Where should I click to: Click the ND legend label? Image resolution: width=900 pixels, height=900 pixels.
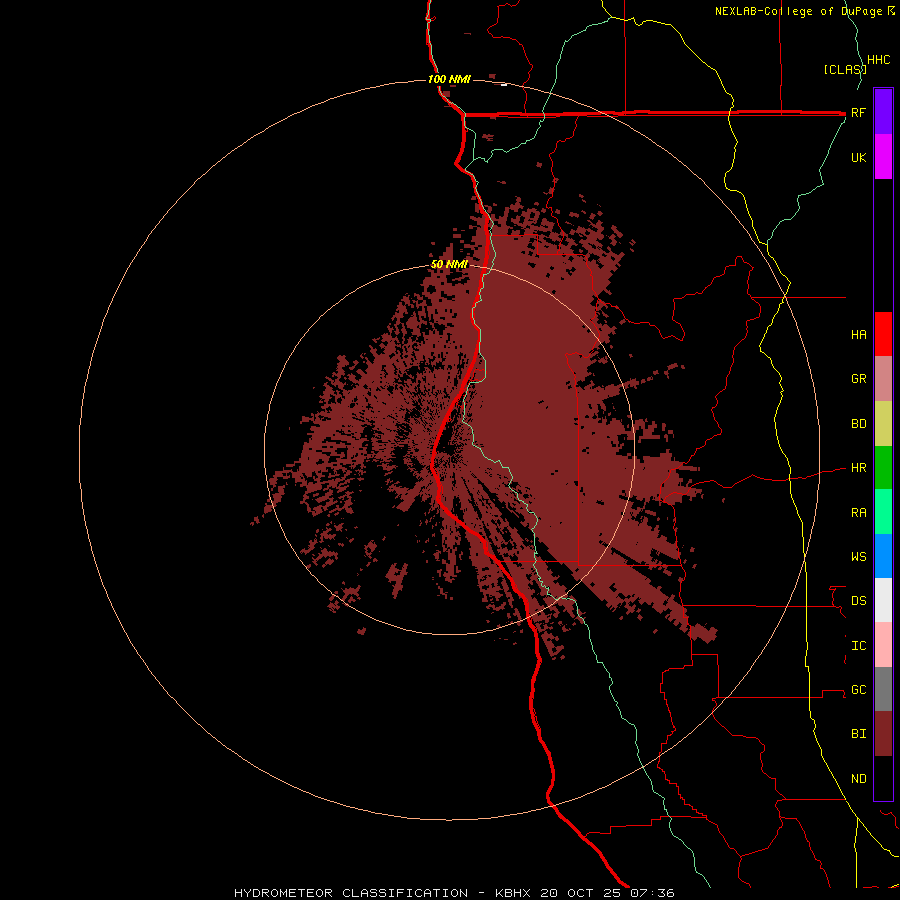858,779
